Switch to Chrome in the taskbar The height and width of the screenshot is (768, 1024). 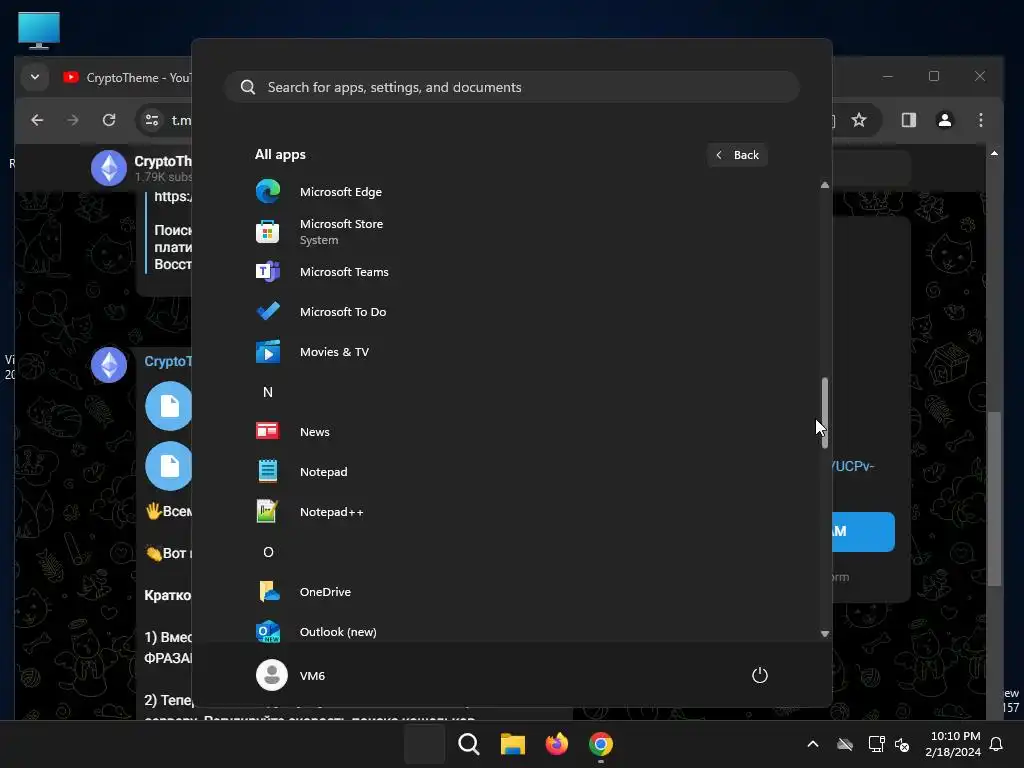pos(601,744)
